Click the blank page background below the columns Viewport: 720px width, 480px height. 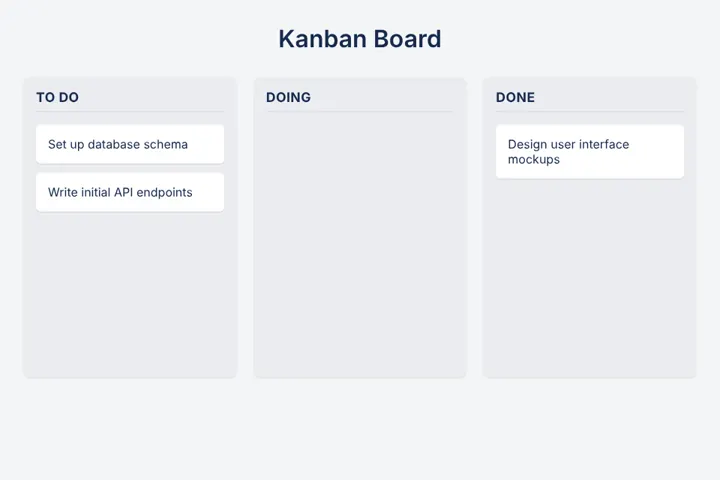(x=360, y=429)
